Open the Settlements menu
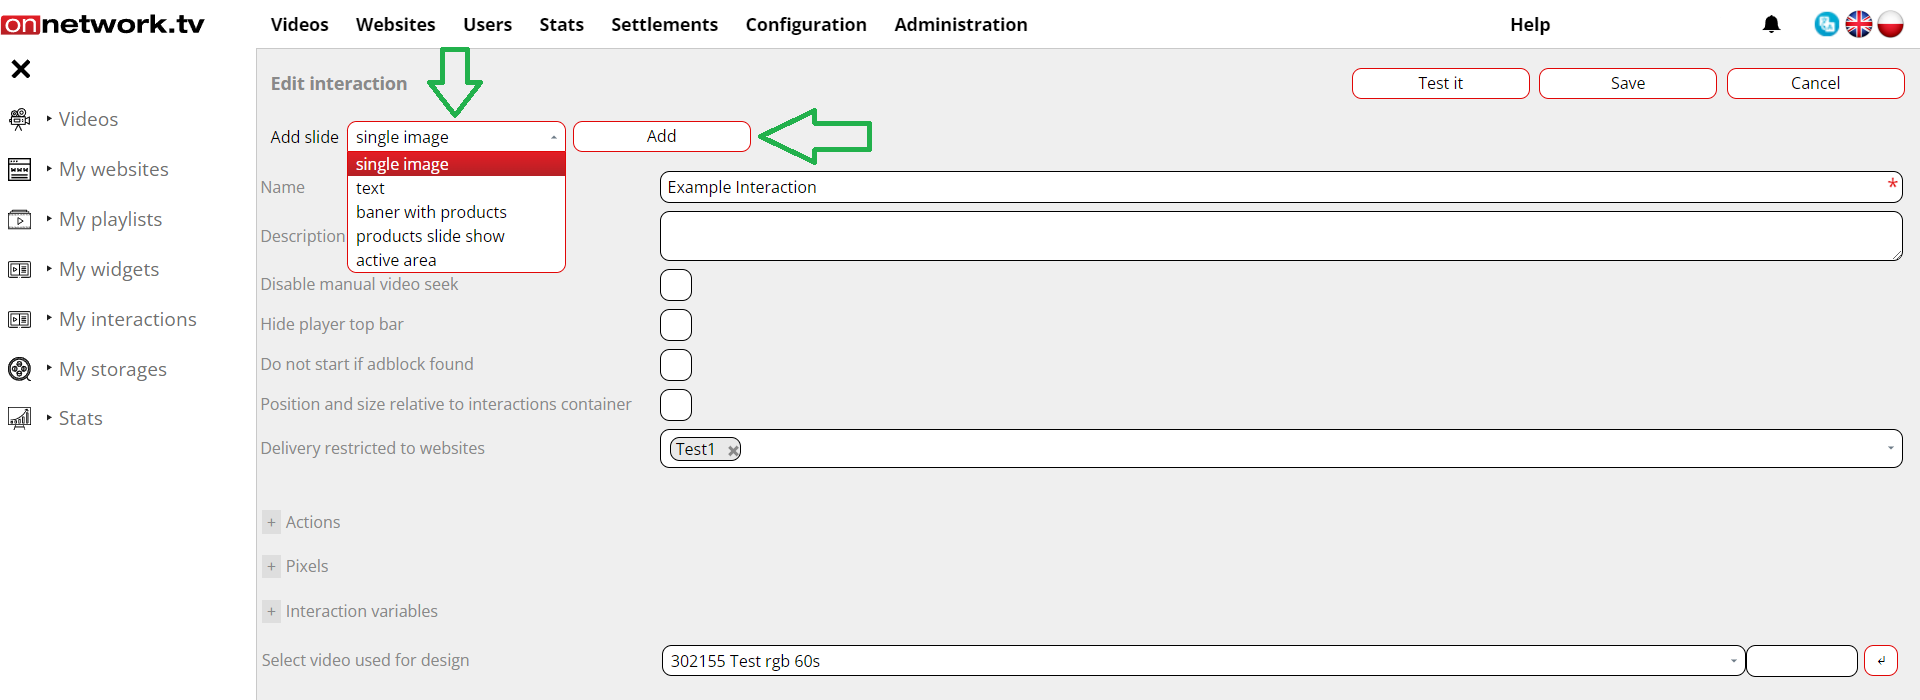Screen dimensions: 1920x700 tap(664, 24)
